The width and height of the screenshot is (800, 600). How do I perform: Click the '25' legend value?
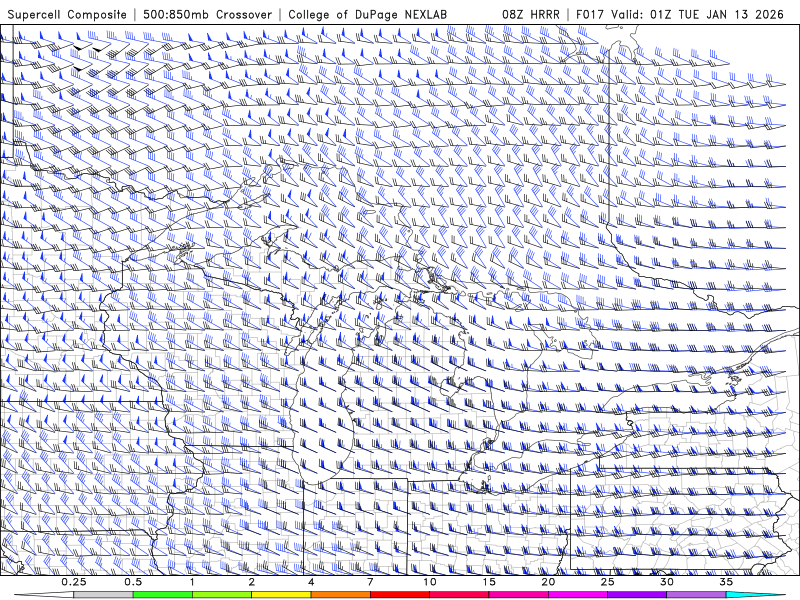(607, 582)
